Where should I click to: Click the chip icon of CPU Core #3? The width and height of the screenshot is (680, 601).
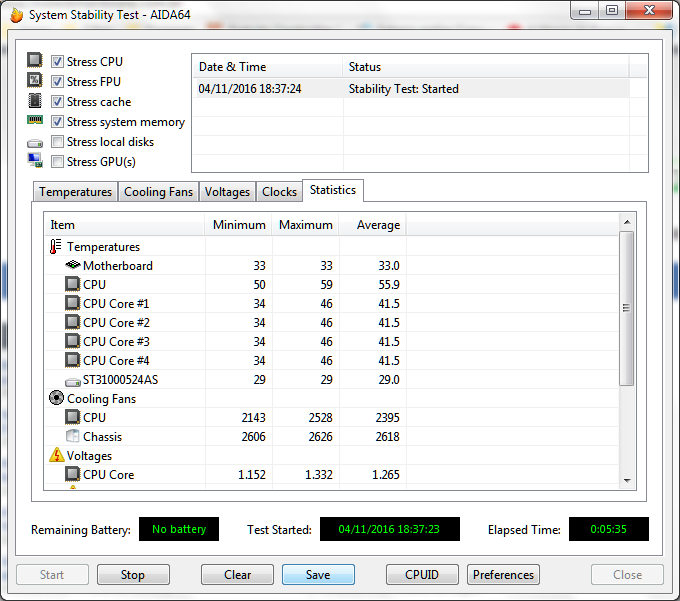[72, 341]
